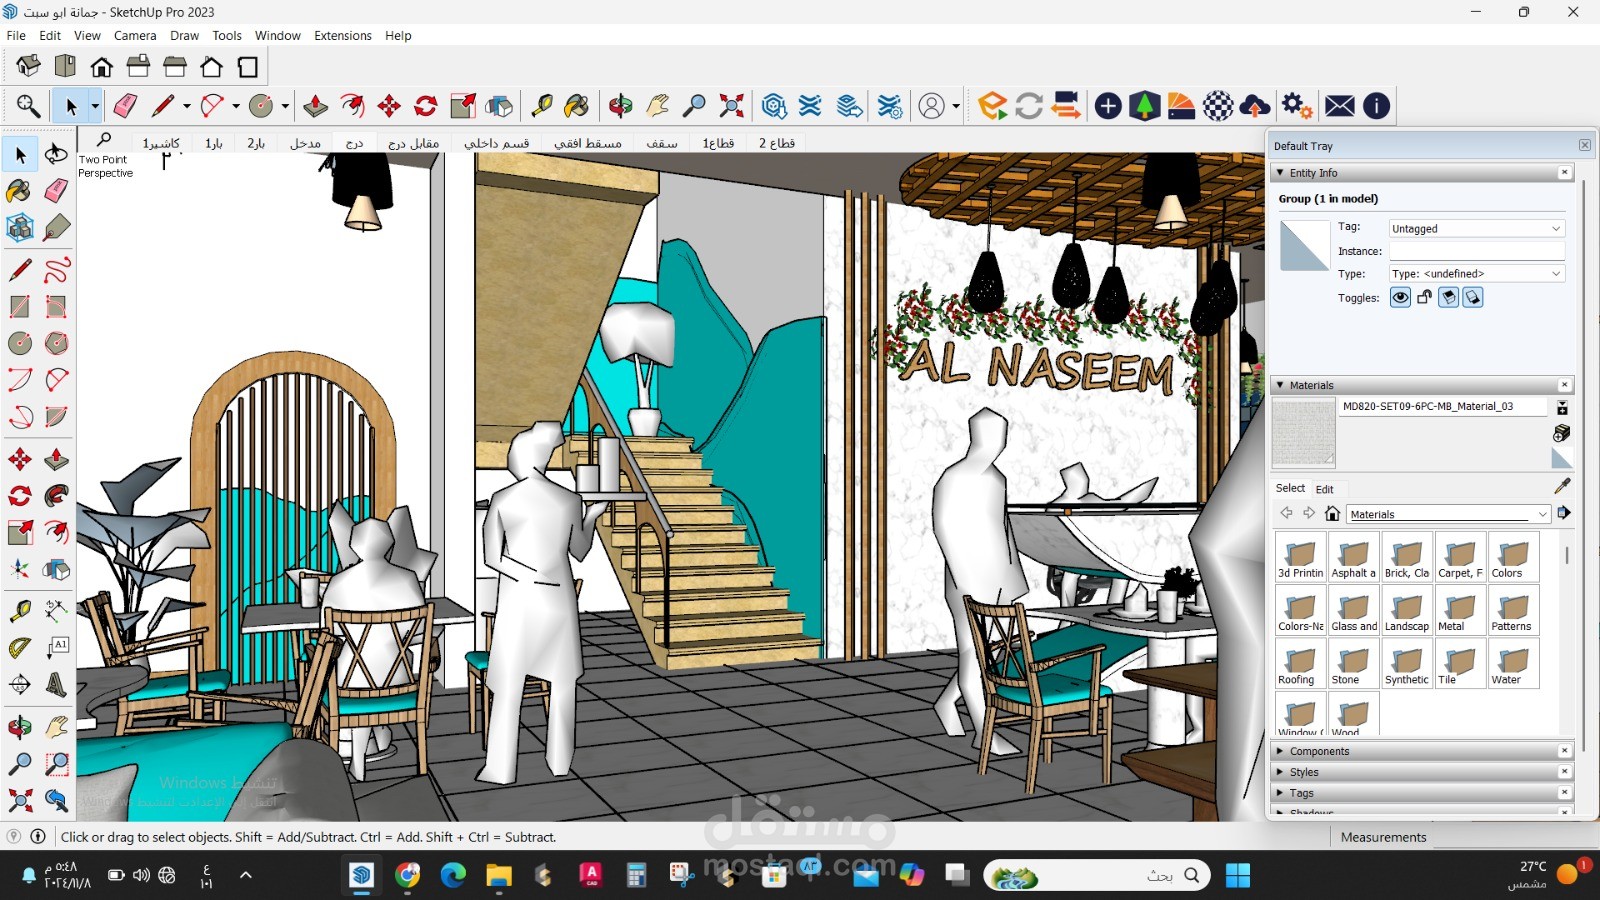Open the Draw menu
Viewport: 1600px width, 900px height.
pyautogui.click(x=185, y=35)
